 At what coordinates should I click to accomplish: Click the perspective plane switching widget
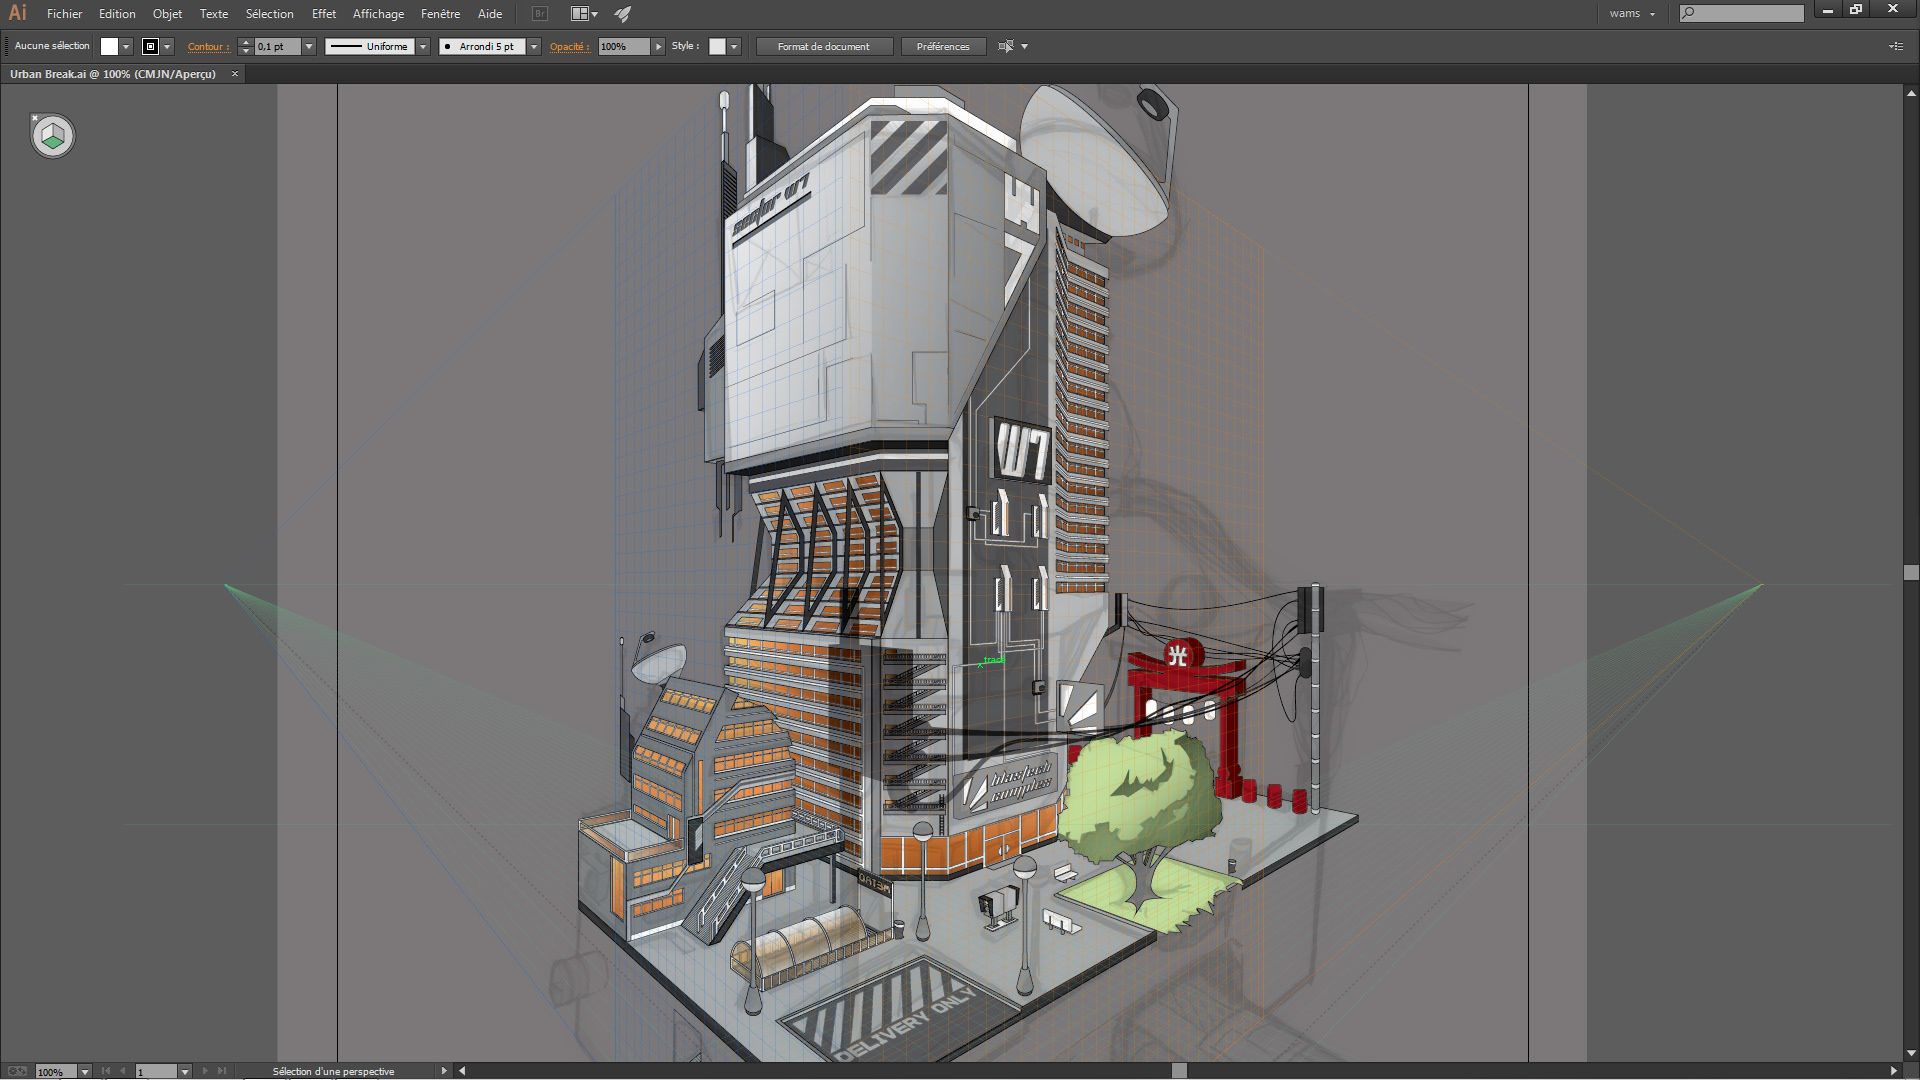(53, 136)
